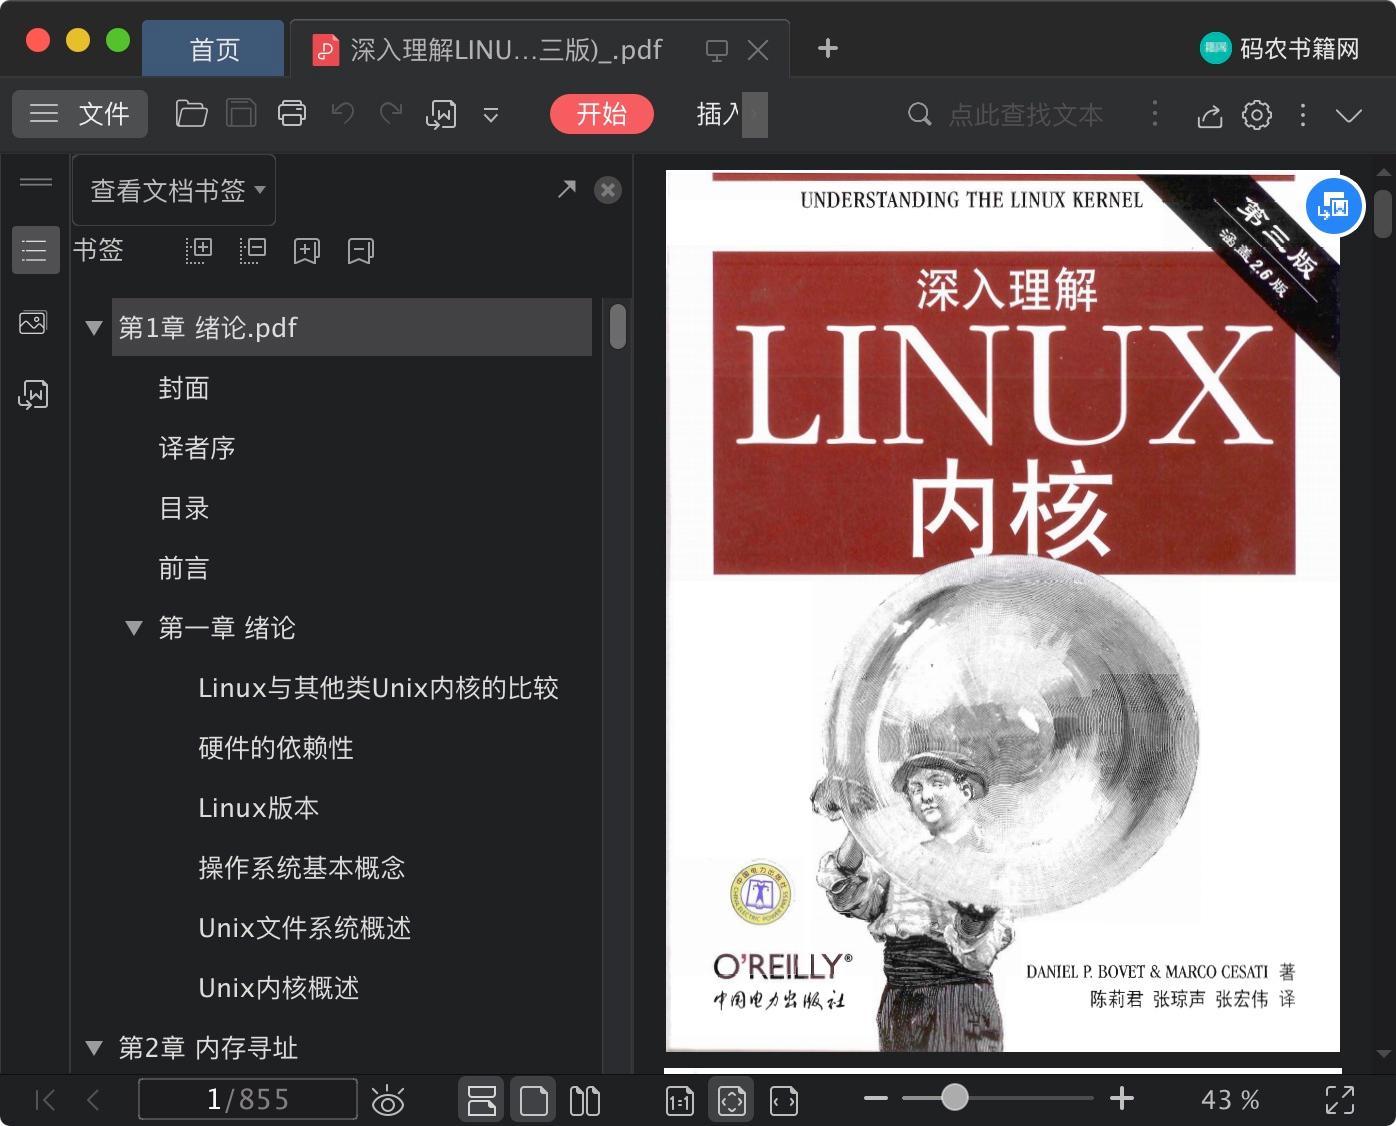Open settings via the gear icon
The width and height of the screenshot is (1396, 1126).
tap(1257, 115)
